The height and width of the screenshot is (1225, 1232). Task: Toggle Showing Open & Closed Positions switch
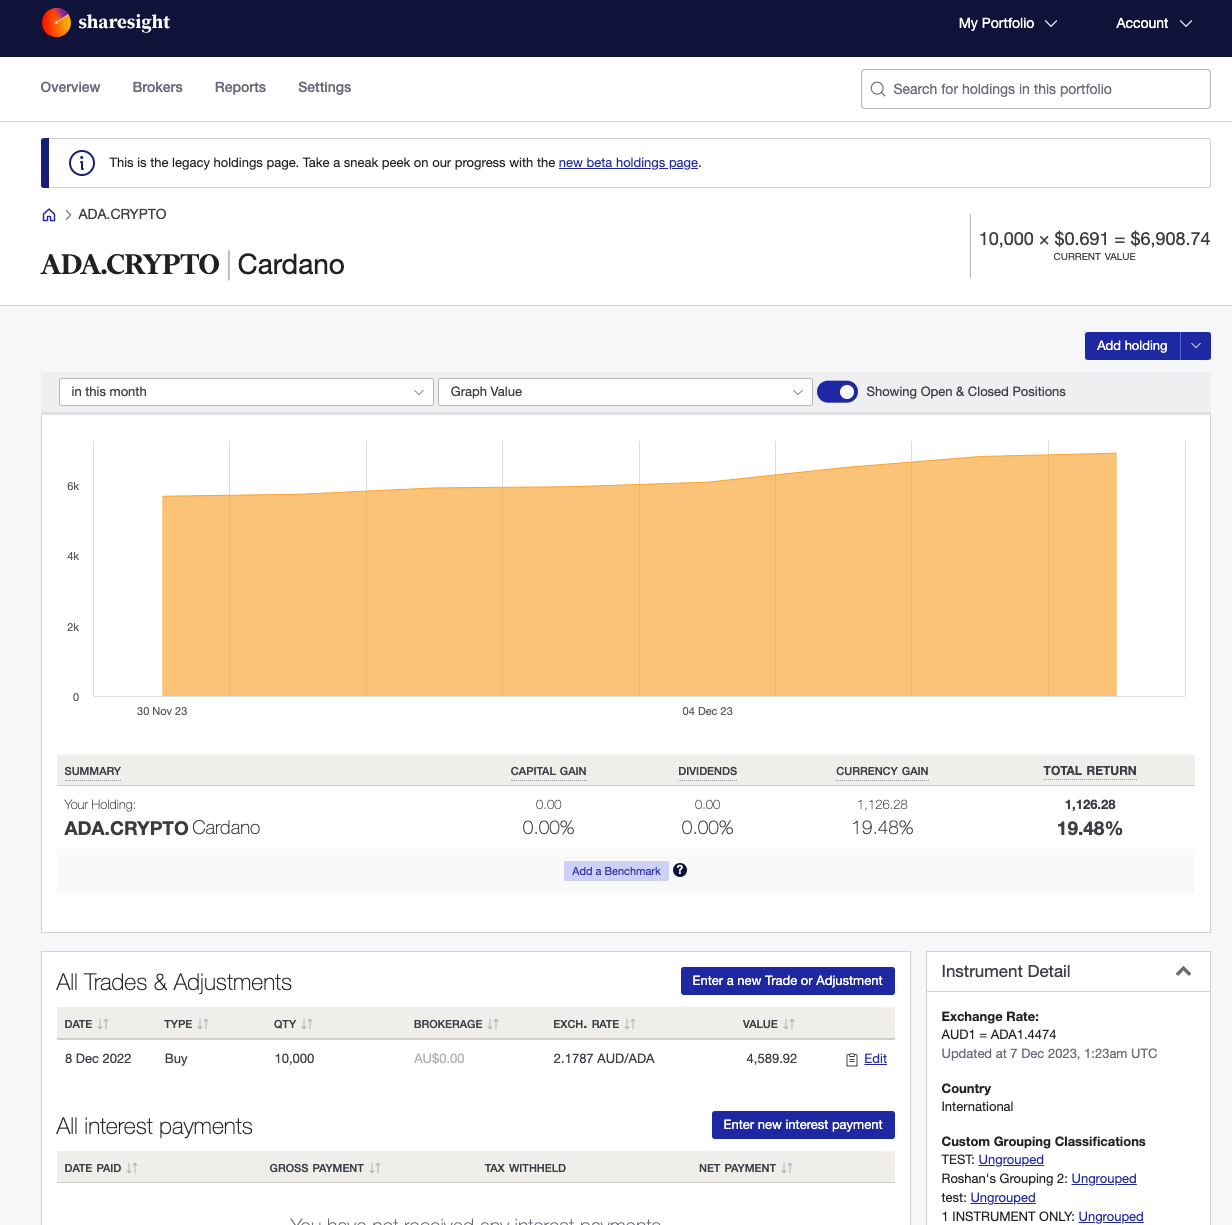(x=837, y=392)
